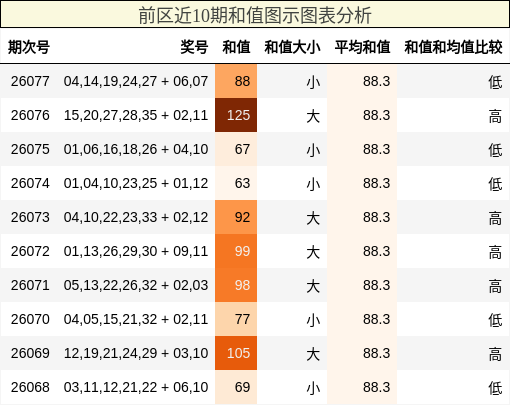Click the sum value 77 cell
510x405 pixels.
point(236,319)
